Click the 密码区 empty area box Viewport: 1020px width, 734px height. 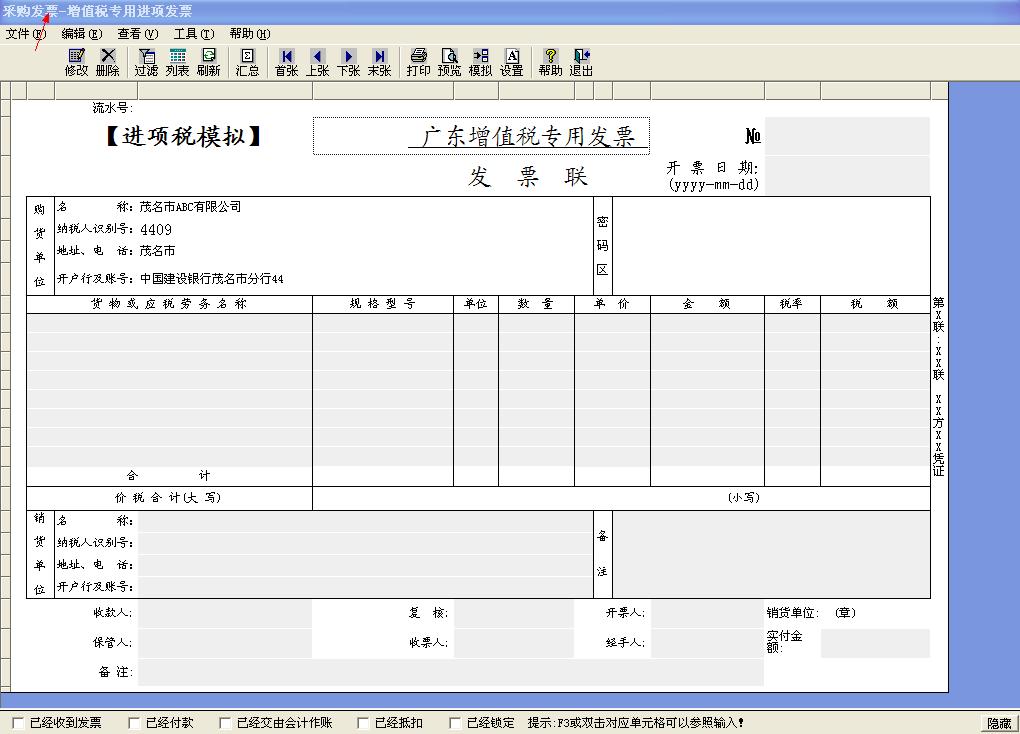[772, 246]
